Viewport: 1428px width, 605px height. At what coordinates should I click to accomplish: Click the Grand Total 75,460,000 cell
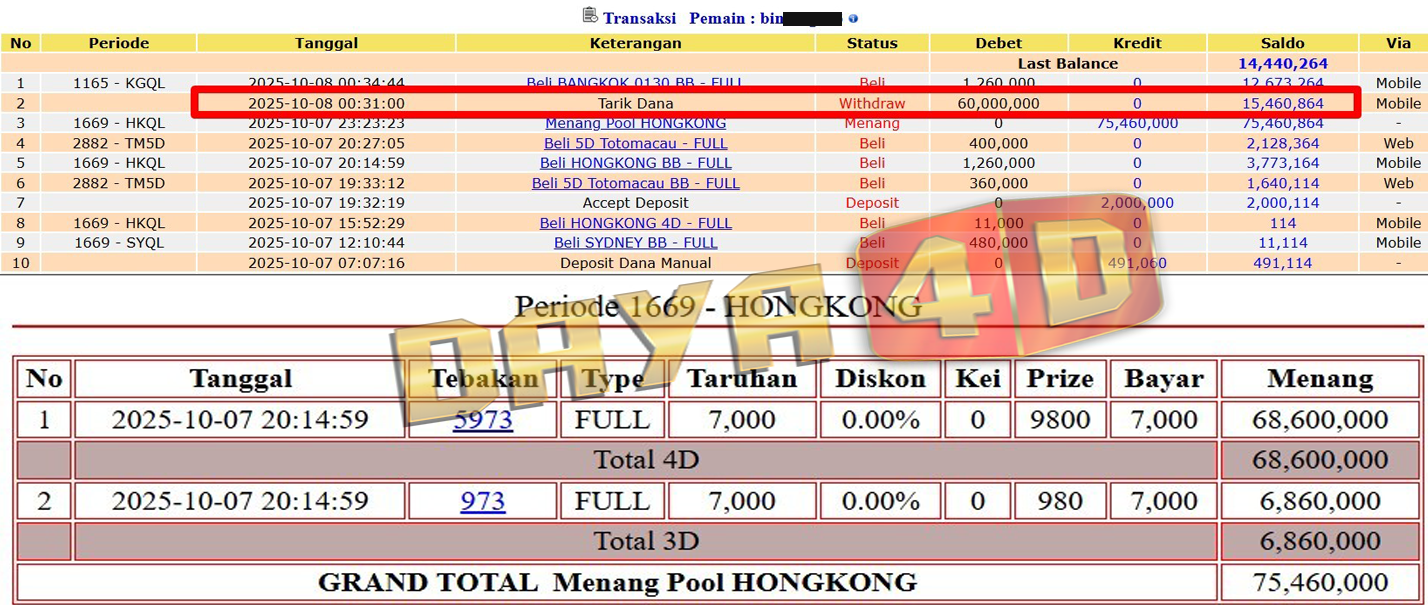click(x=1320, y=582)
